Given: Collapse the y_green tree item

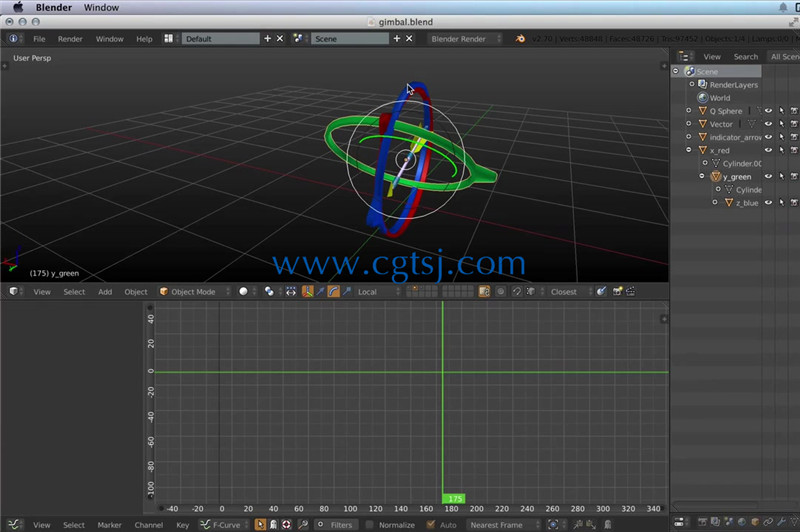Looking at the screenshot, I should (702, 176).
